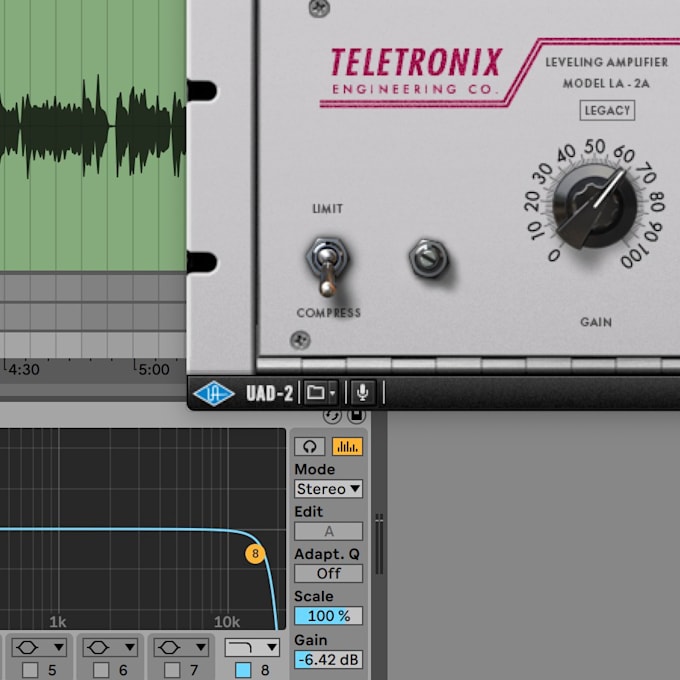The width and height of the screenshot is (680, 680).
Task: Click the 4:30 timeline marker
Action: pyautogui.click(x=23, y=369)
